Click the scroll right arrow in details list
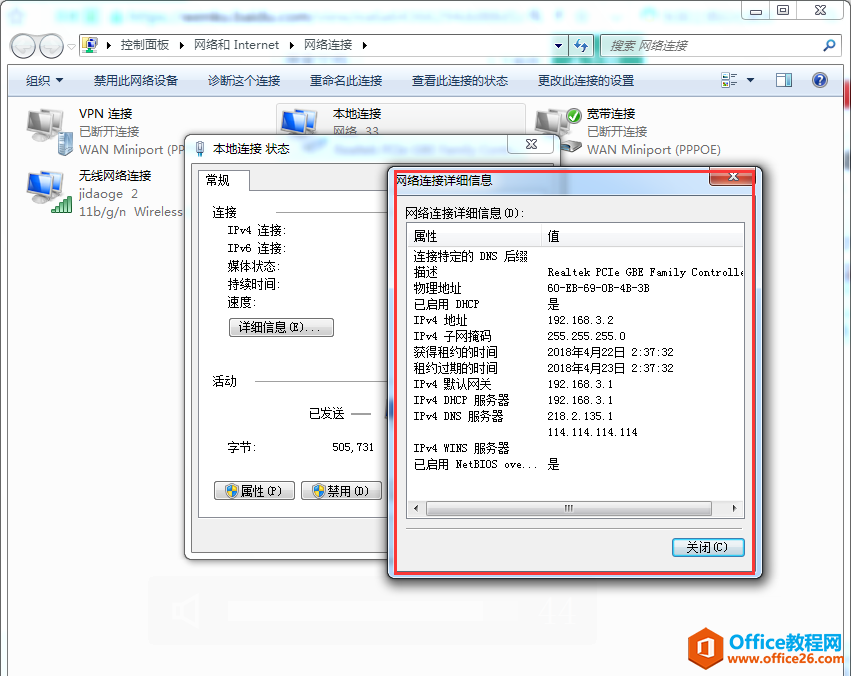This screenshot has width=851, height=676. point(734,508)
